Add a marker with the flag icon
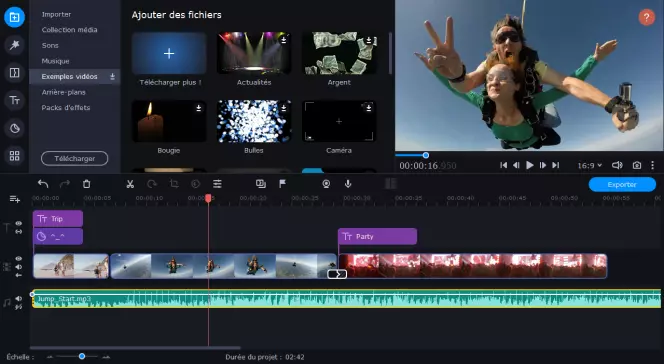 (x=282, y=184)
